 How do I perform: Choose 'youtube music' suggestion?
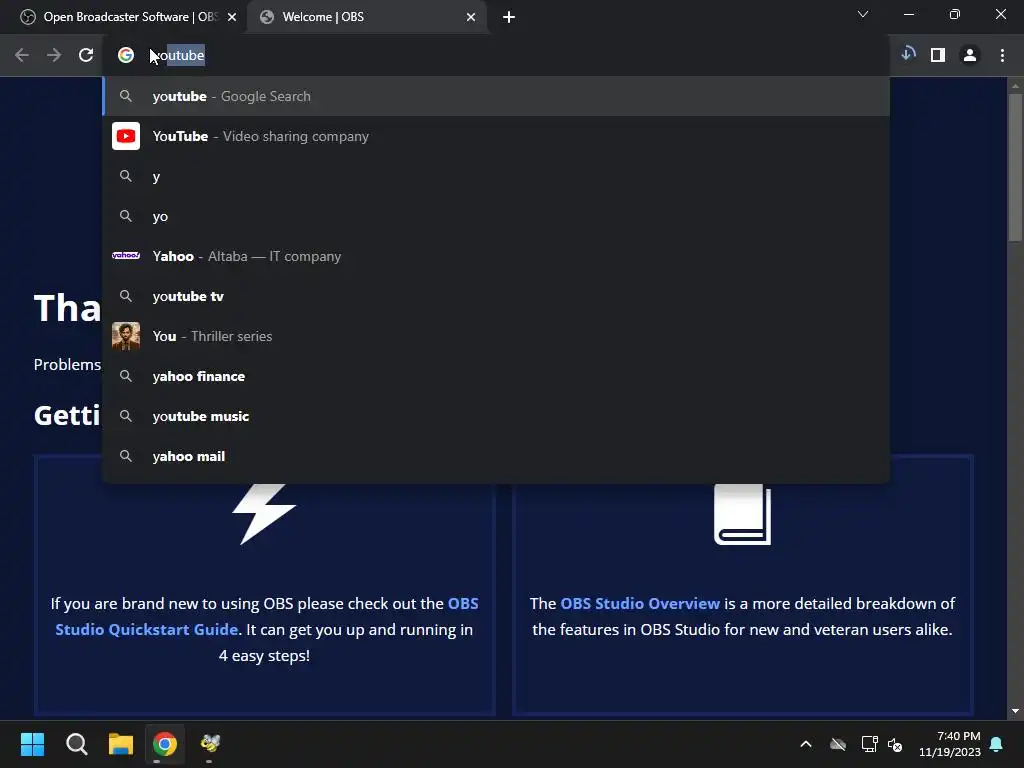tap(496, 416)
